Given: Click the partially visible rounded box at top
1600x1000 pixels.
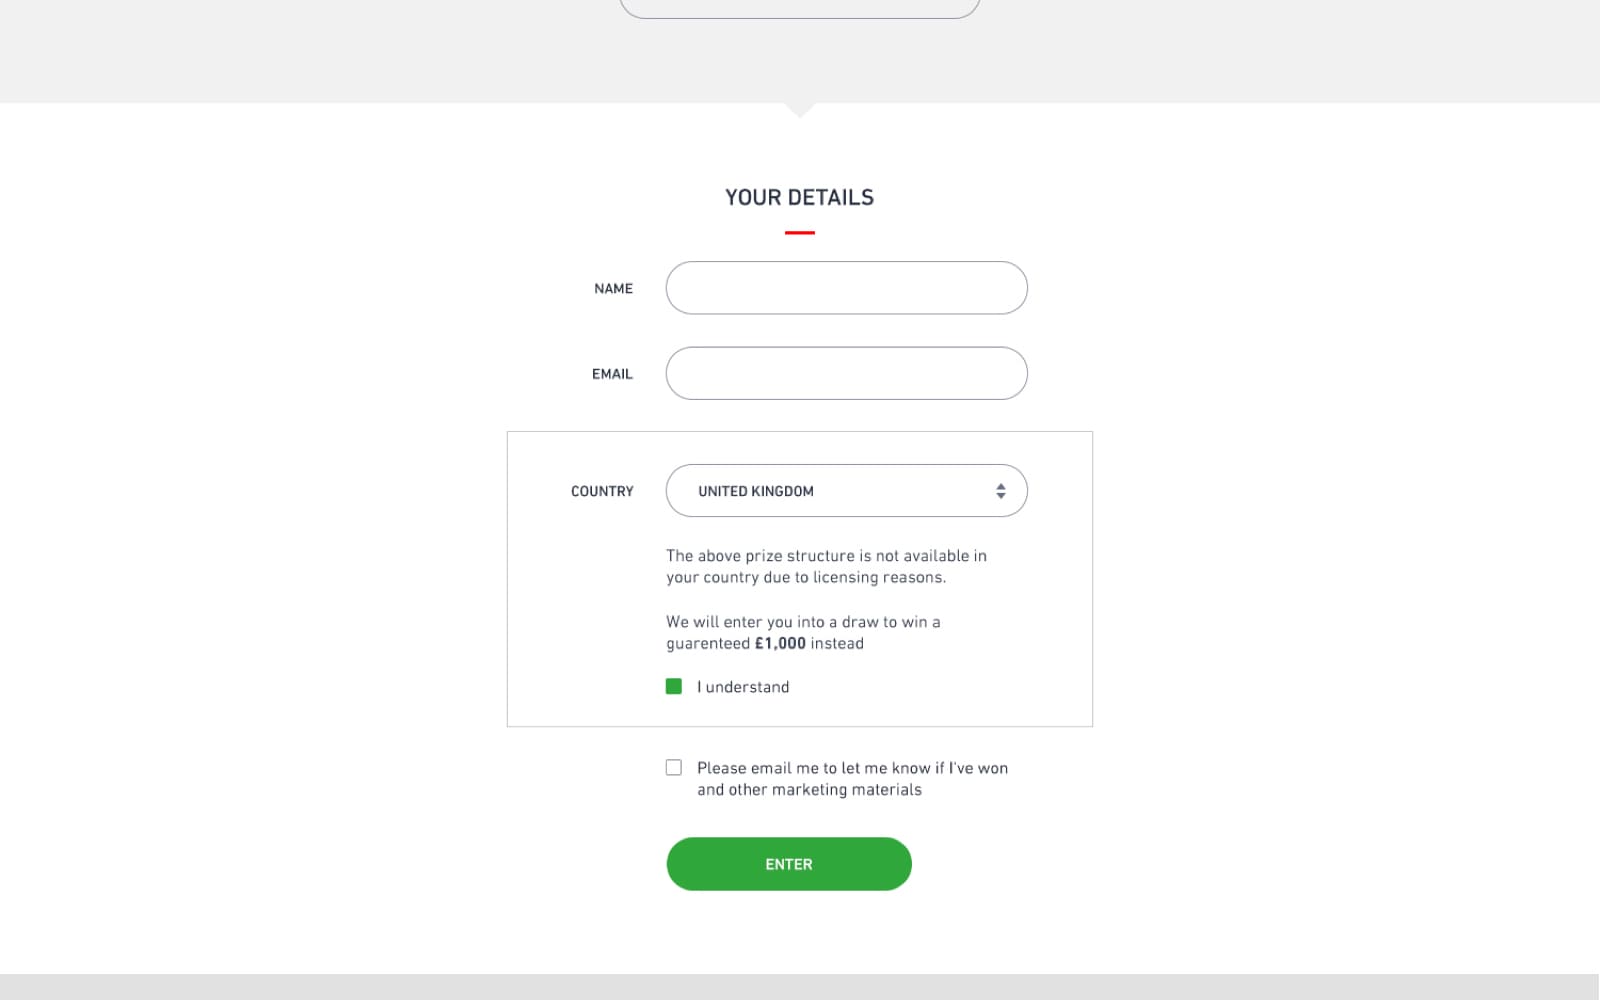Looking at the screenshot, I should [x=799, y=9].
